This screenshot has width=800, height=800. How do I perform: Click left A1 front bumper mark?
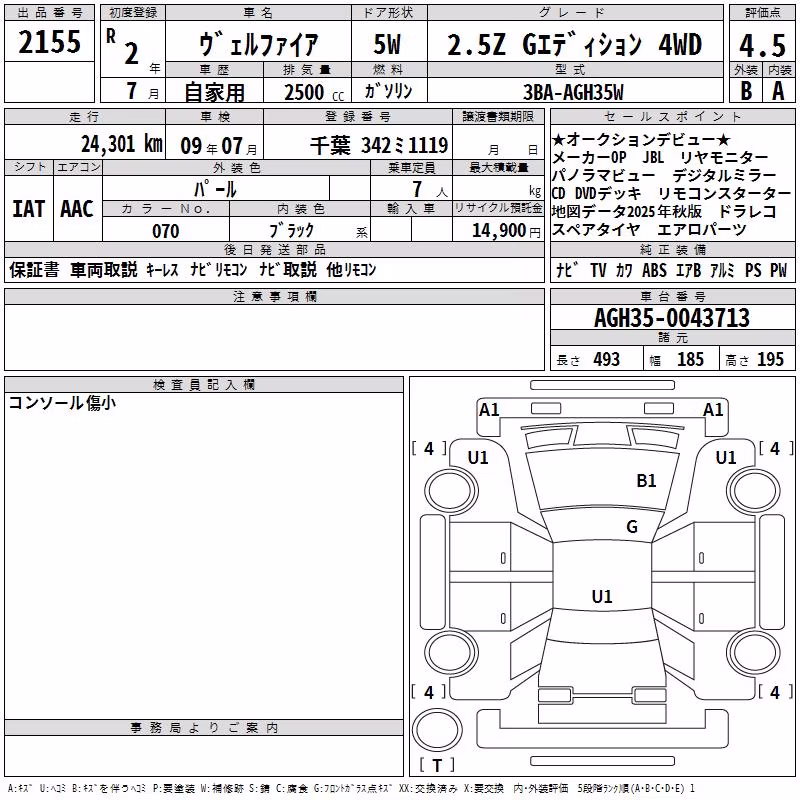489,410
